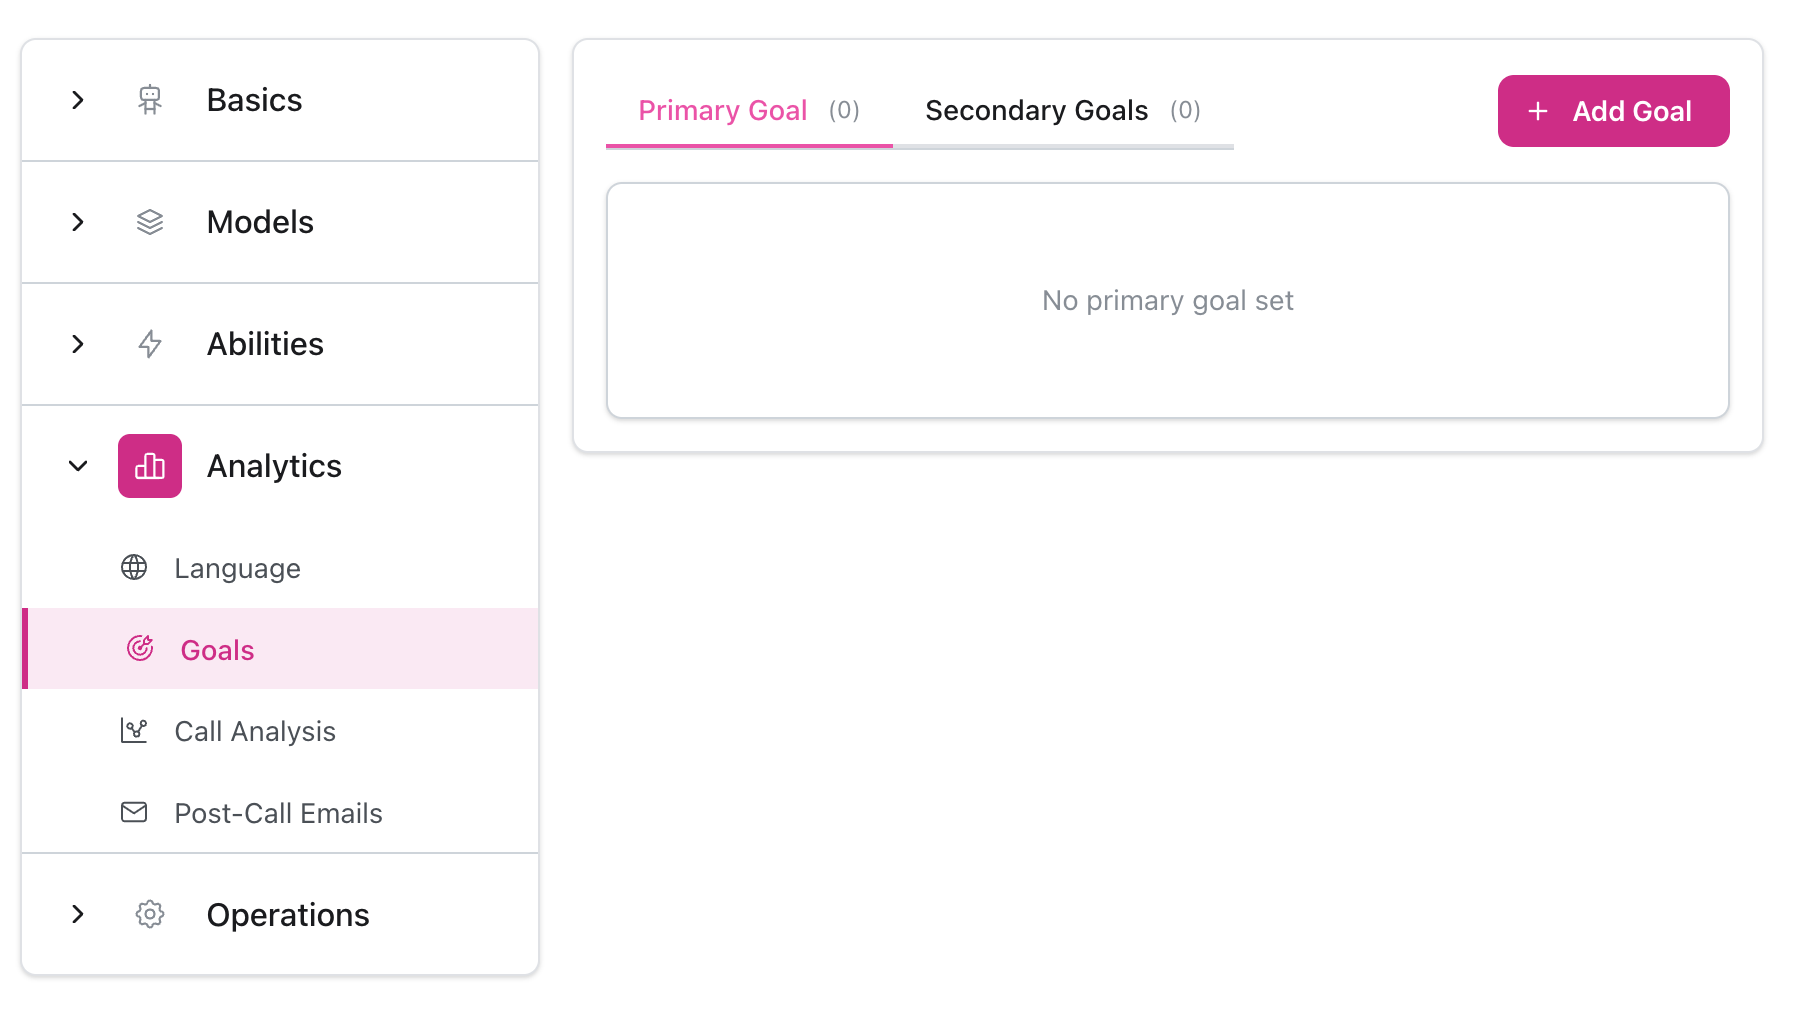Open the Post-Call Emails page
The image size is (1814, 1030).
coord(278,814)
